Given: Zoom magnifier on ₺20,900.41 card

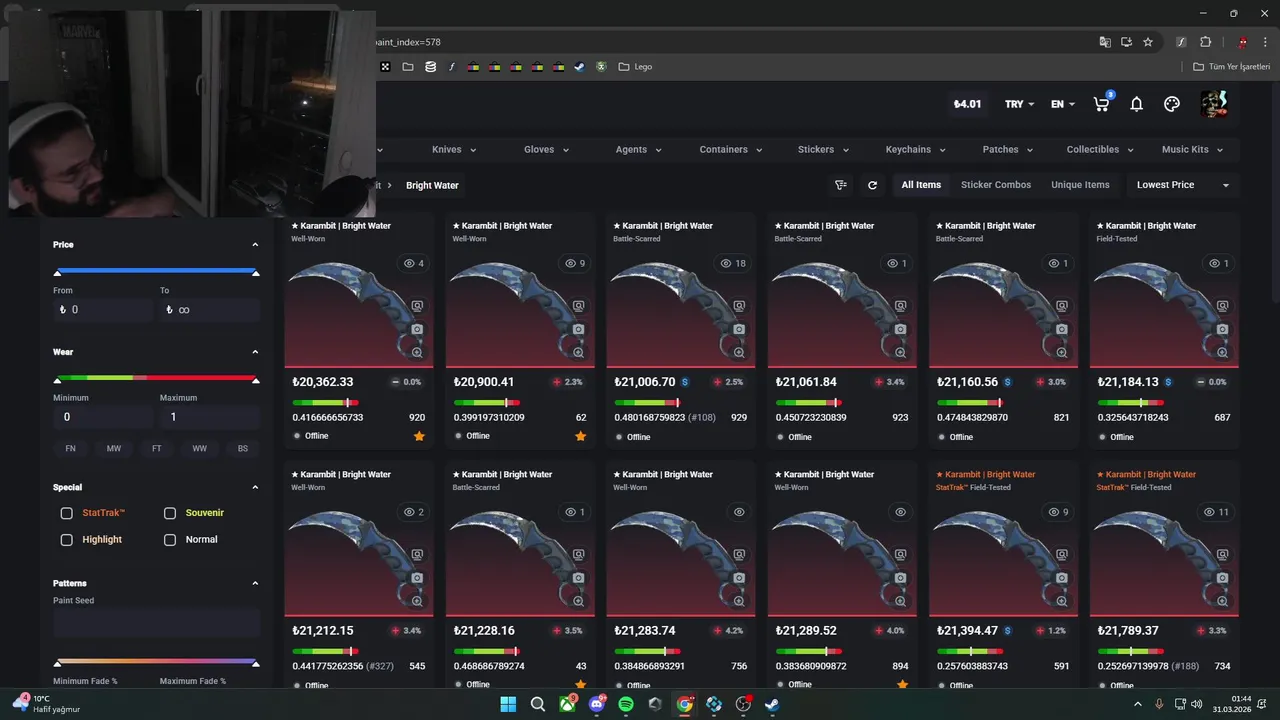Looking at the screenshot, I should click(x=578, y=352).
